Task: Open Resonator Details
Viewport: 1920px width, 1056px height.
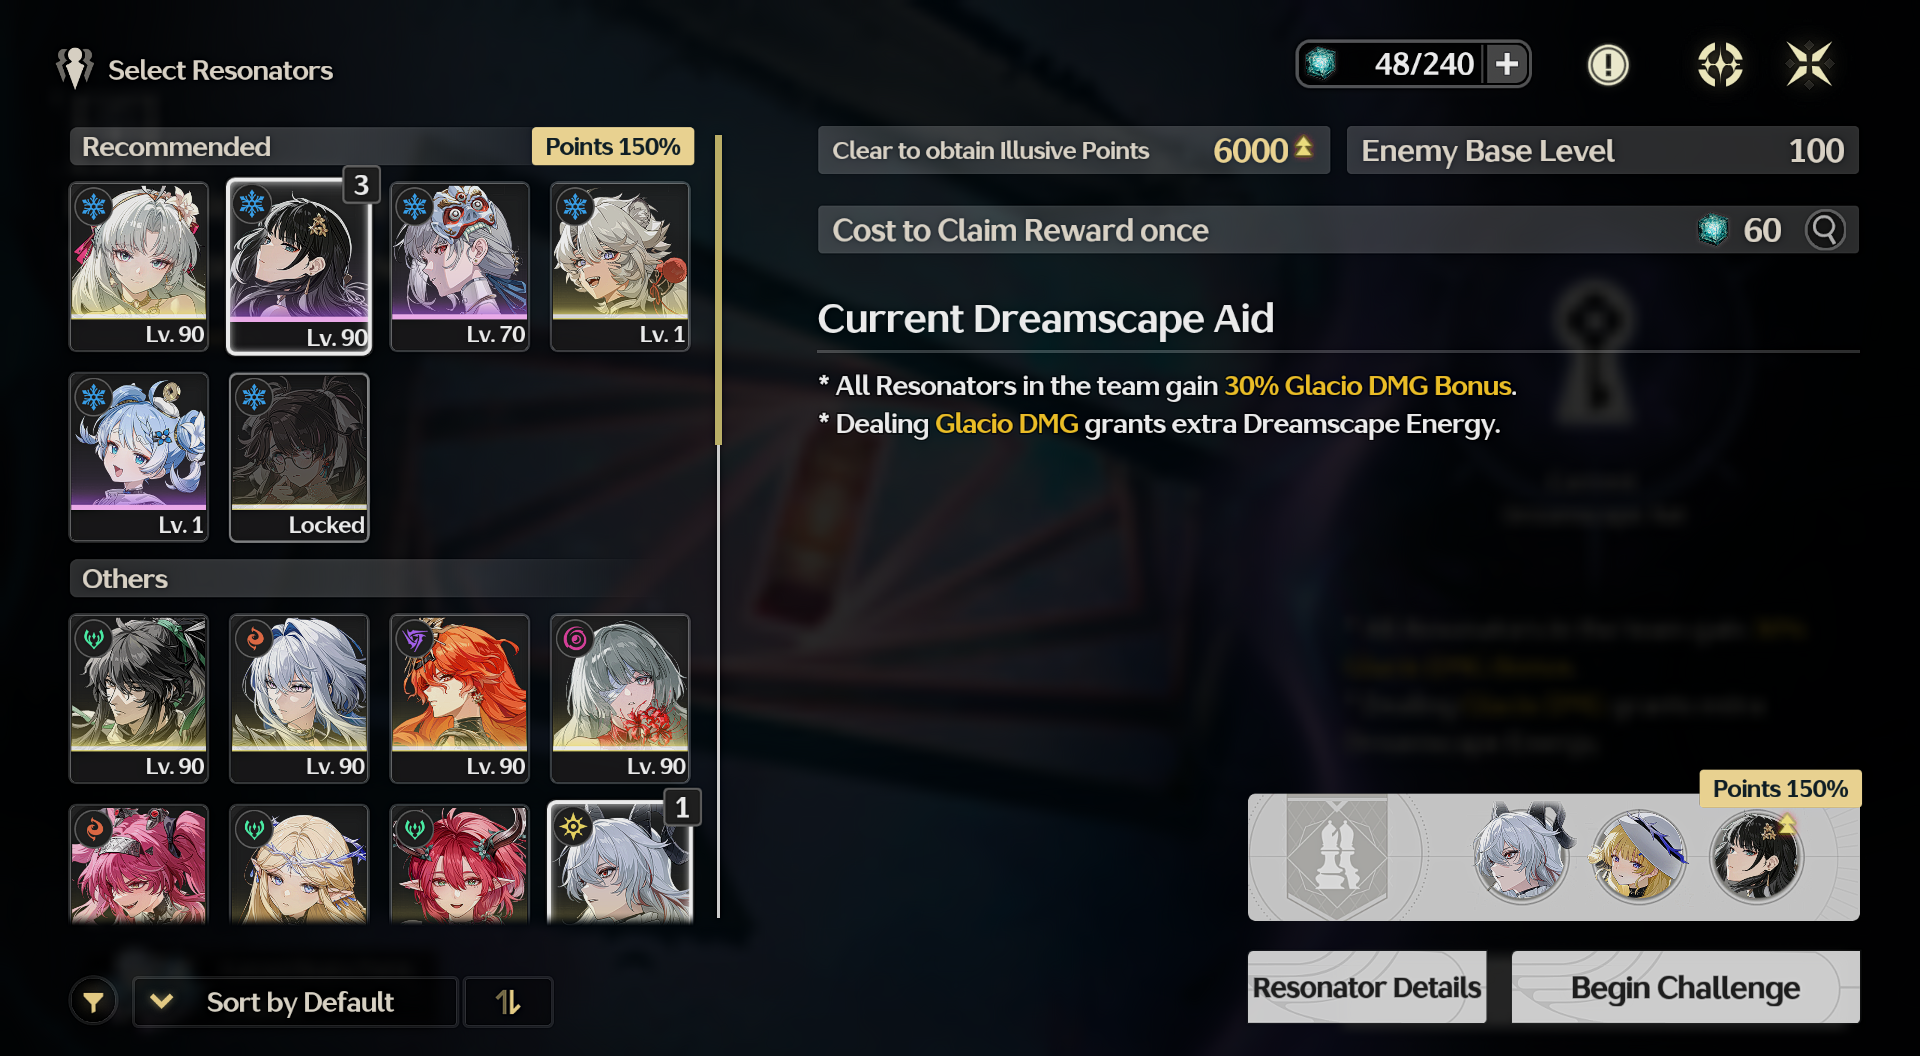Action: (1366, 987)
